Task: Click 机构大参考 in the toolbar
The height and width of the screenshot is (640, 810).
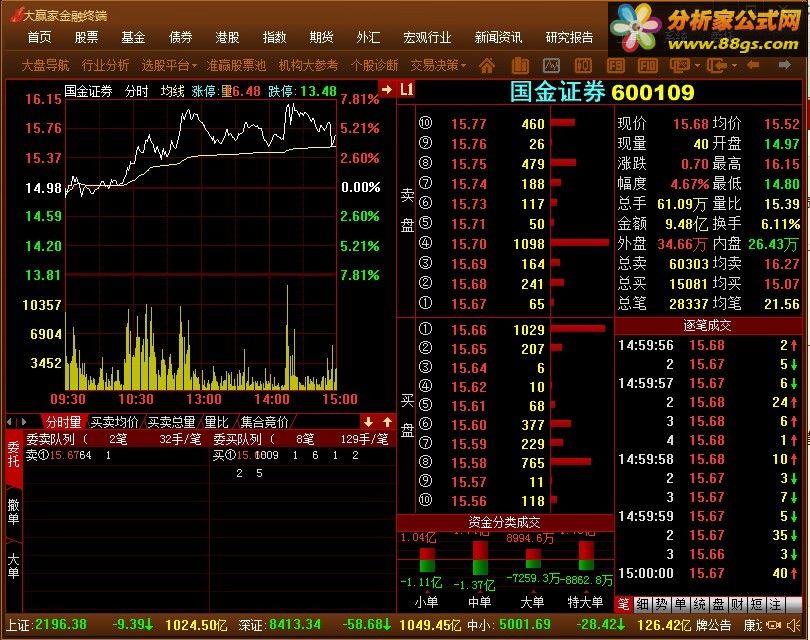Action: (x=308, y=65)
